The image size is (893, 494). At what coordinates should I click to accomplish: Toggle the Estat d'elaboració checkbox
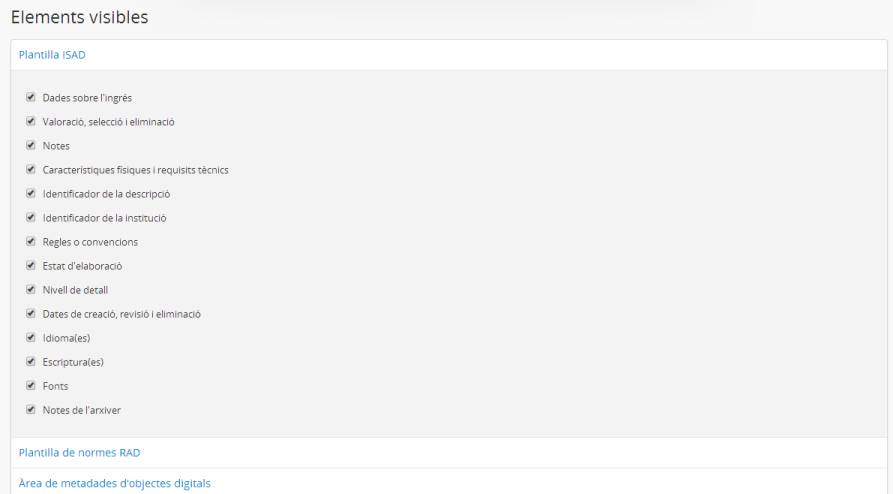[x=31, y=266]
